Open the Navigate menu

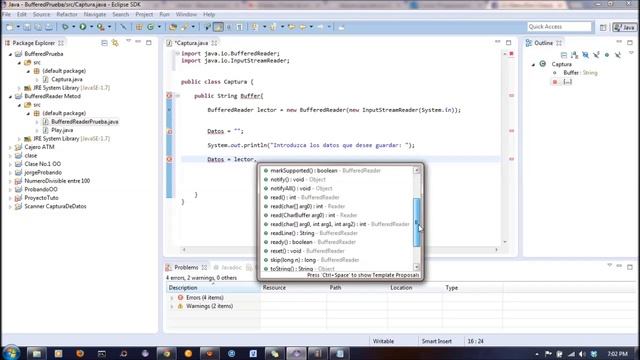pos(95,14)
